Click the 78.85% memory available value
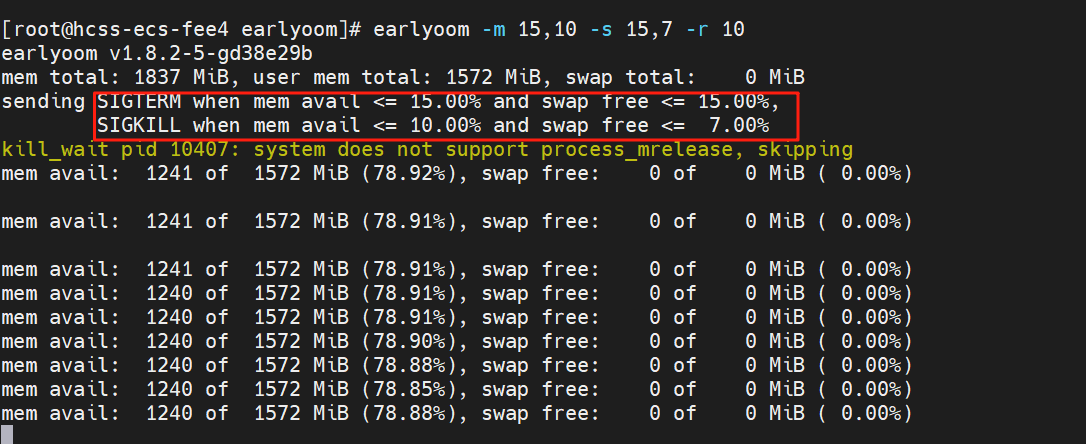The height and width of the screenshot is (444, 1086). [409, 389]
